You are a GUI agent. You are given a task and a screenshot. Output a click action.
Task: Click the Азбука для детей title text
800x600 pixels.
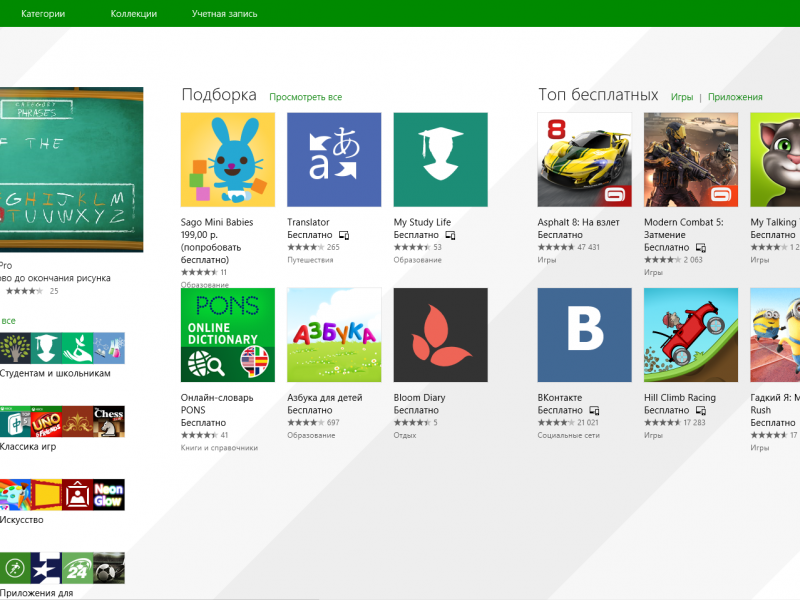(x=324, y=397)
